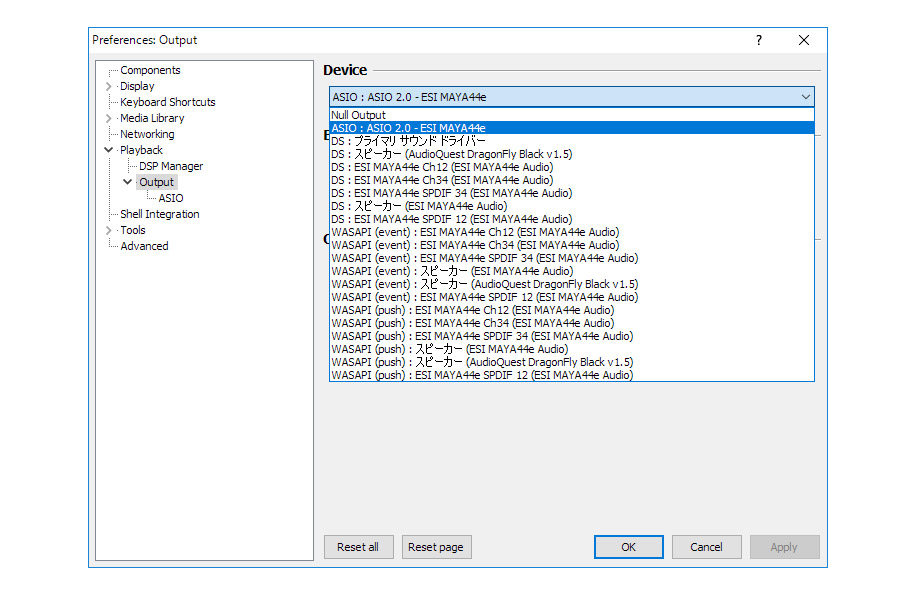Pick WASAPI (event) ESI MAYA44e Ch12
This screenshot has width=900, height=600.
(x=475, y=232)
